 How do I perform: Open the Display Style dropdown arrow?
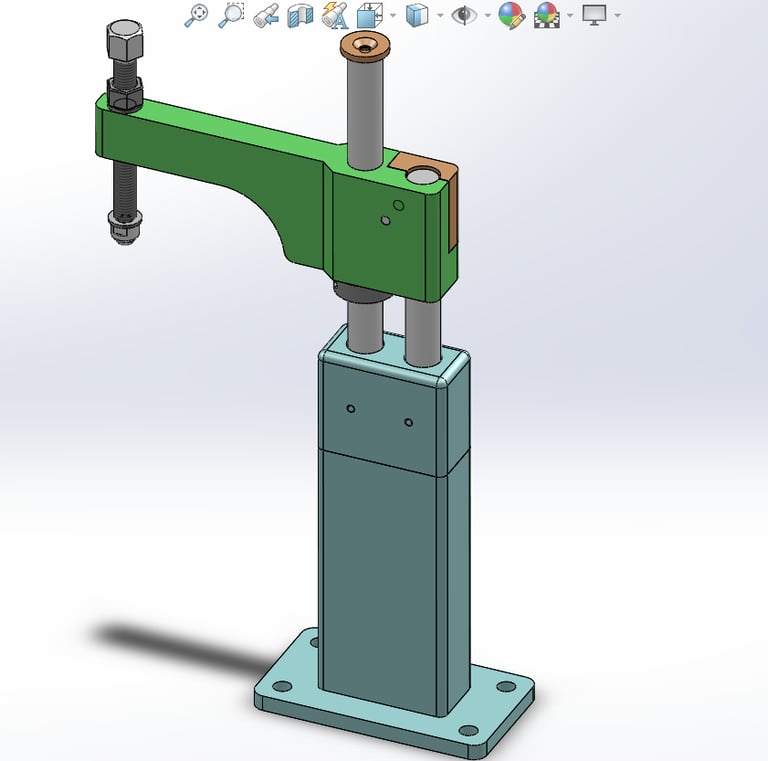coord(440,16)
